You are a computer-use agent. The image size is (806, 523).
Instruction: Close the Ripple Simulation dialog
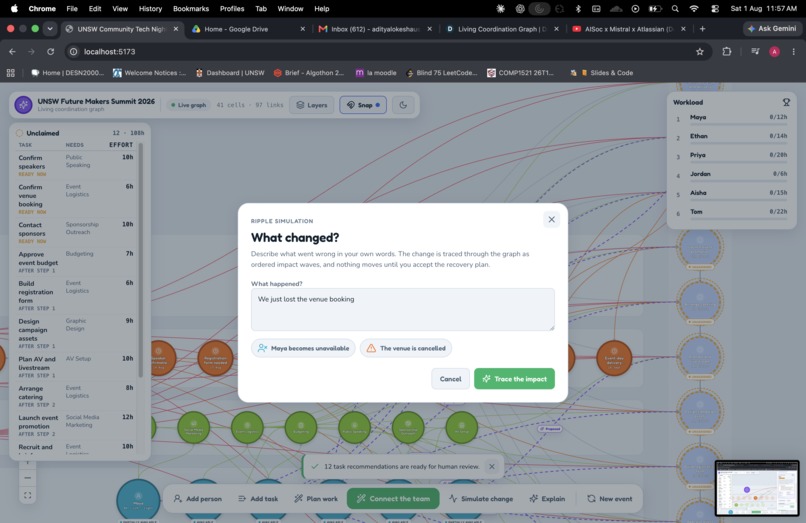pyautogui.click(x=551, y=220)
